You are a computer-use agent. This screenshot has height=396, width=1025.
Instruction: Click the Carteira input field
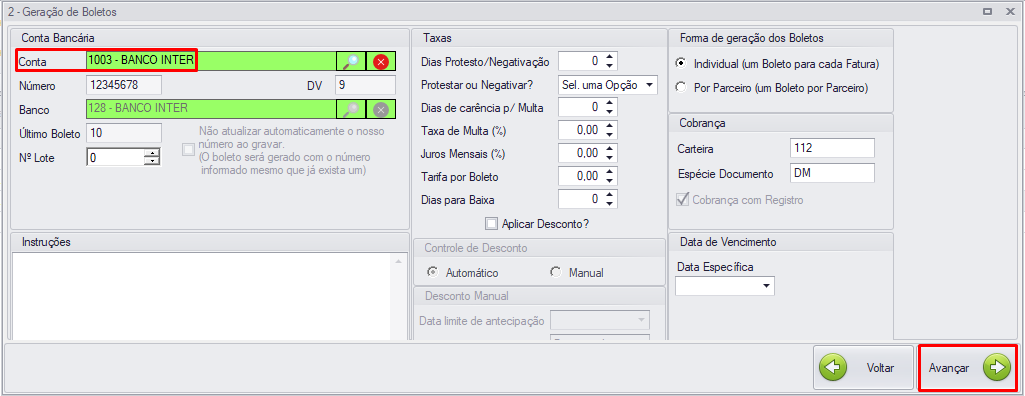[832, 148]
